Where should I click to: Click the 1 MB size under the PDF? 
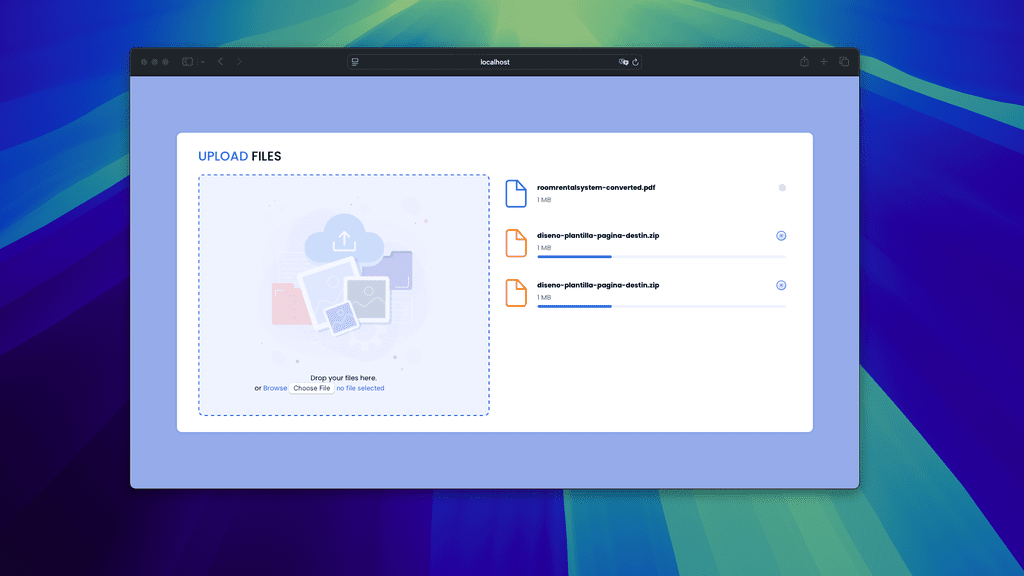point(544,200)
